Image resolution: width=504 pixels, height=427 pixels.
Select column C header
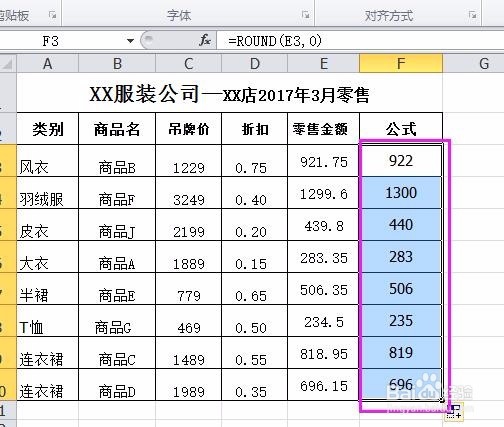(x=189, y=63)
